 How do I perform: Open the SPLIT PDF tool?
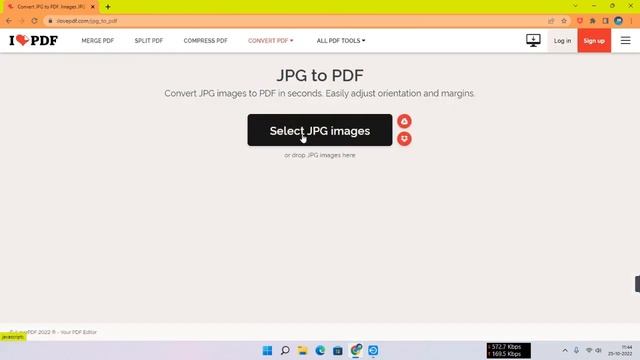tap(149, 41)
